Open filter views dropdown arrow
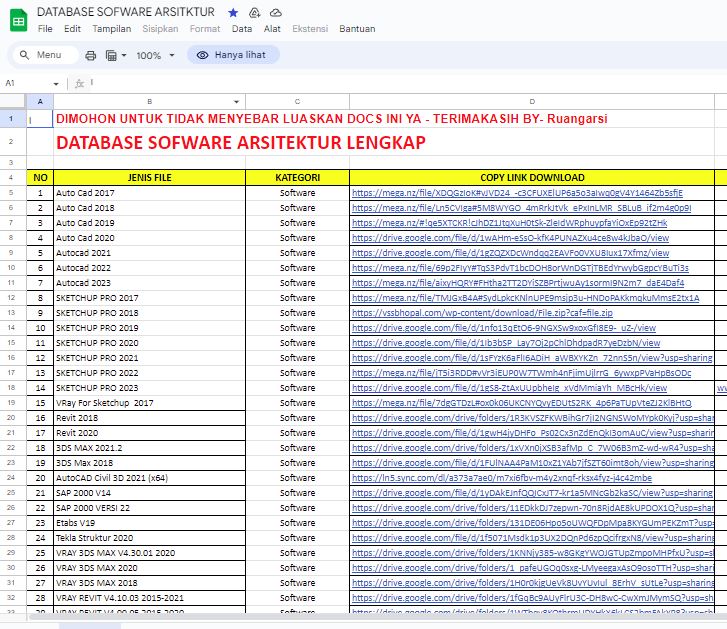This screenshot has height=629, width=727. click(124, 56)
